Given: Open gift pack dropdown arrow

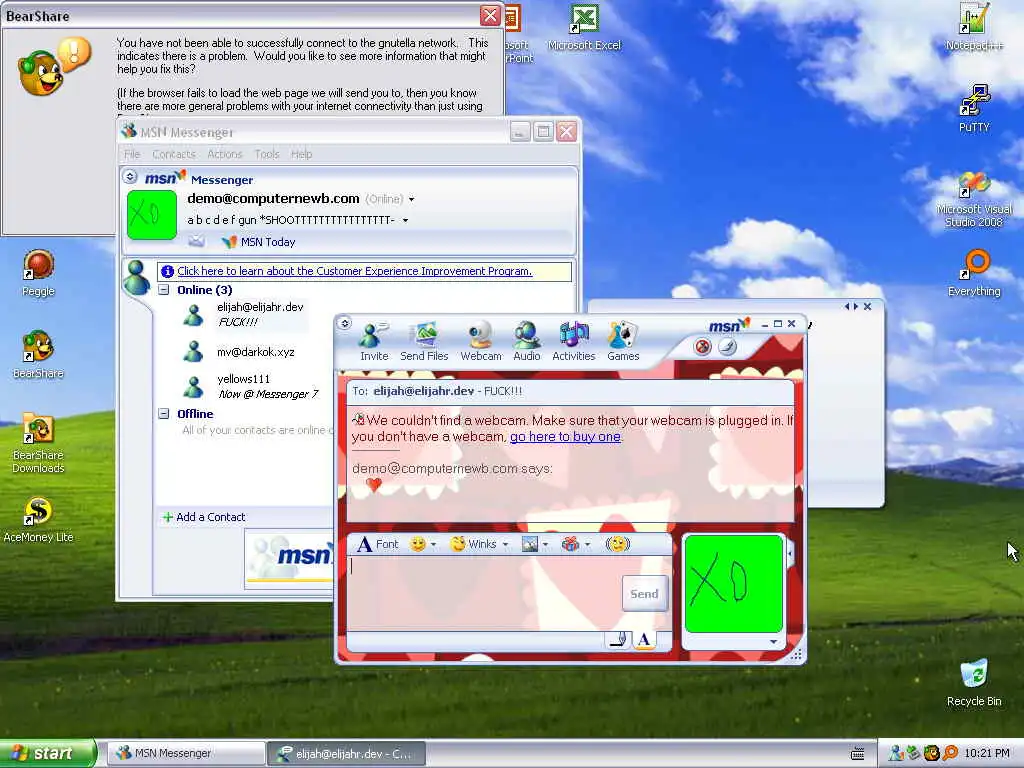Looking at the screenshot, I should click(587, 545).
